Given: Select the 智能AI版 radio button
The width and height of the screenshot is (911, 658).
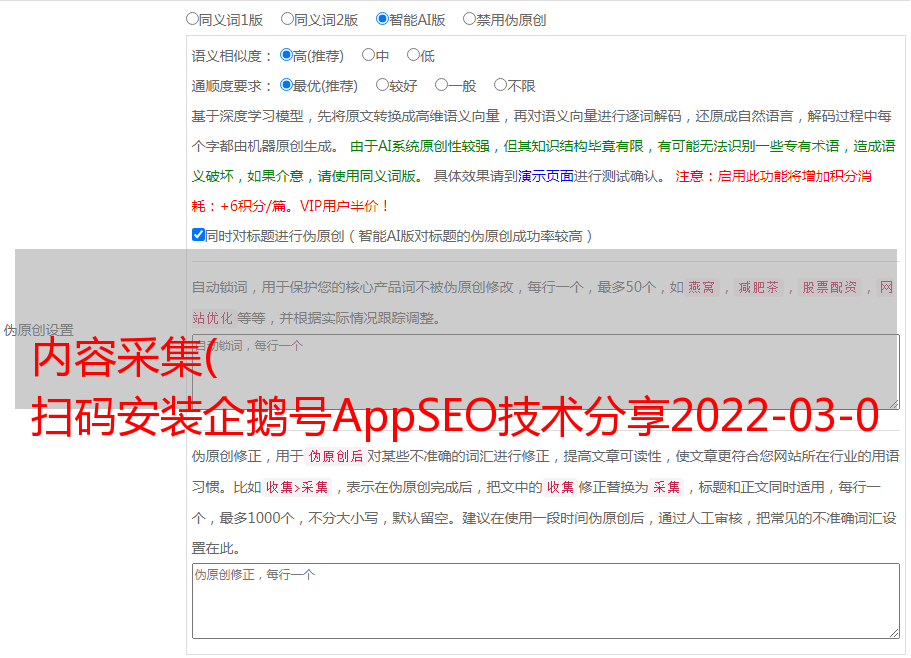Looking at the screenshot, I should [x=382, y=19].
